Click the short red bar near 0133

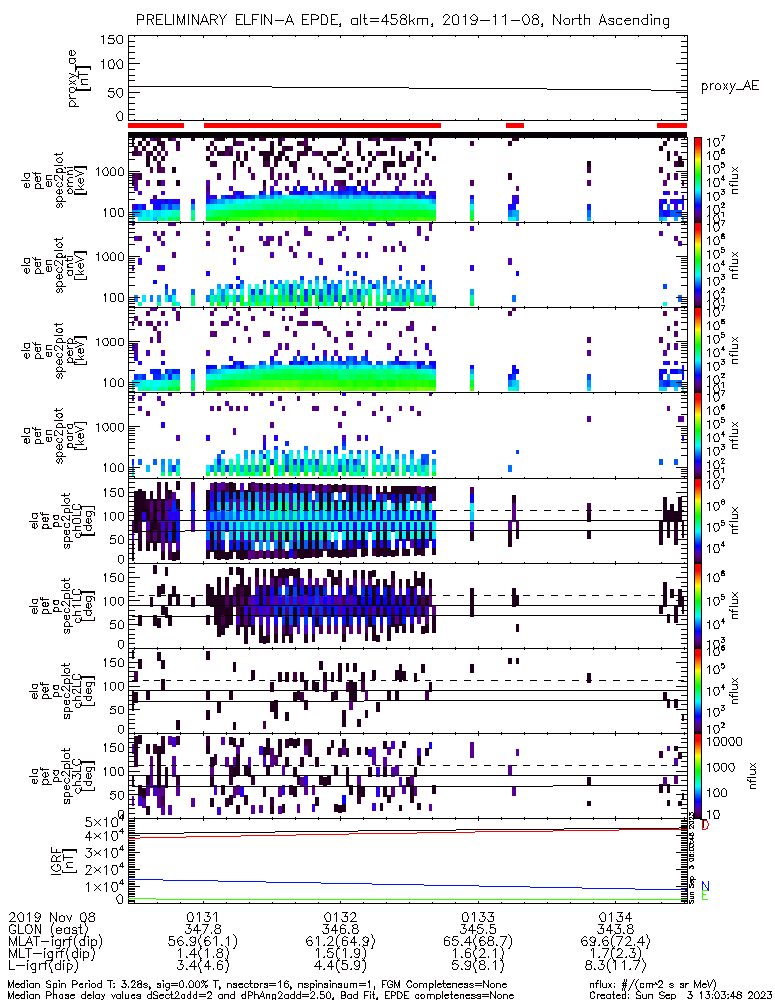(515, 125)
